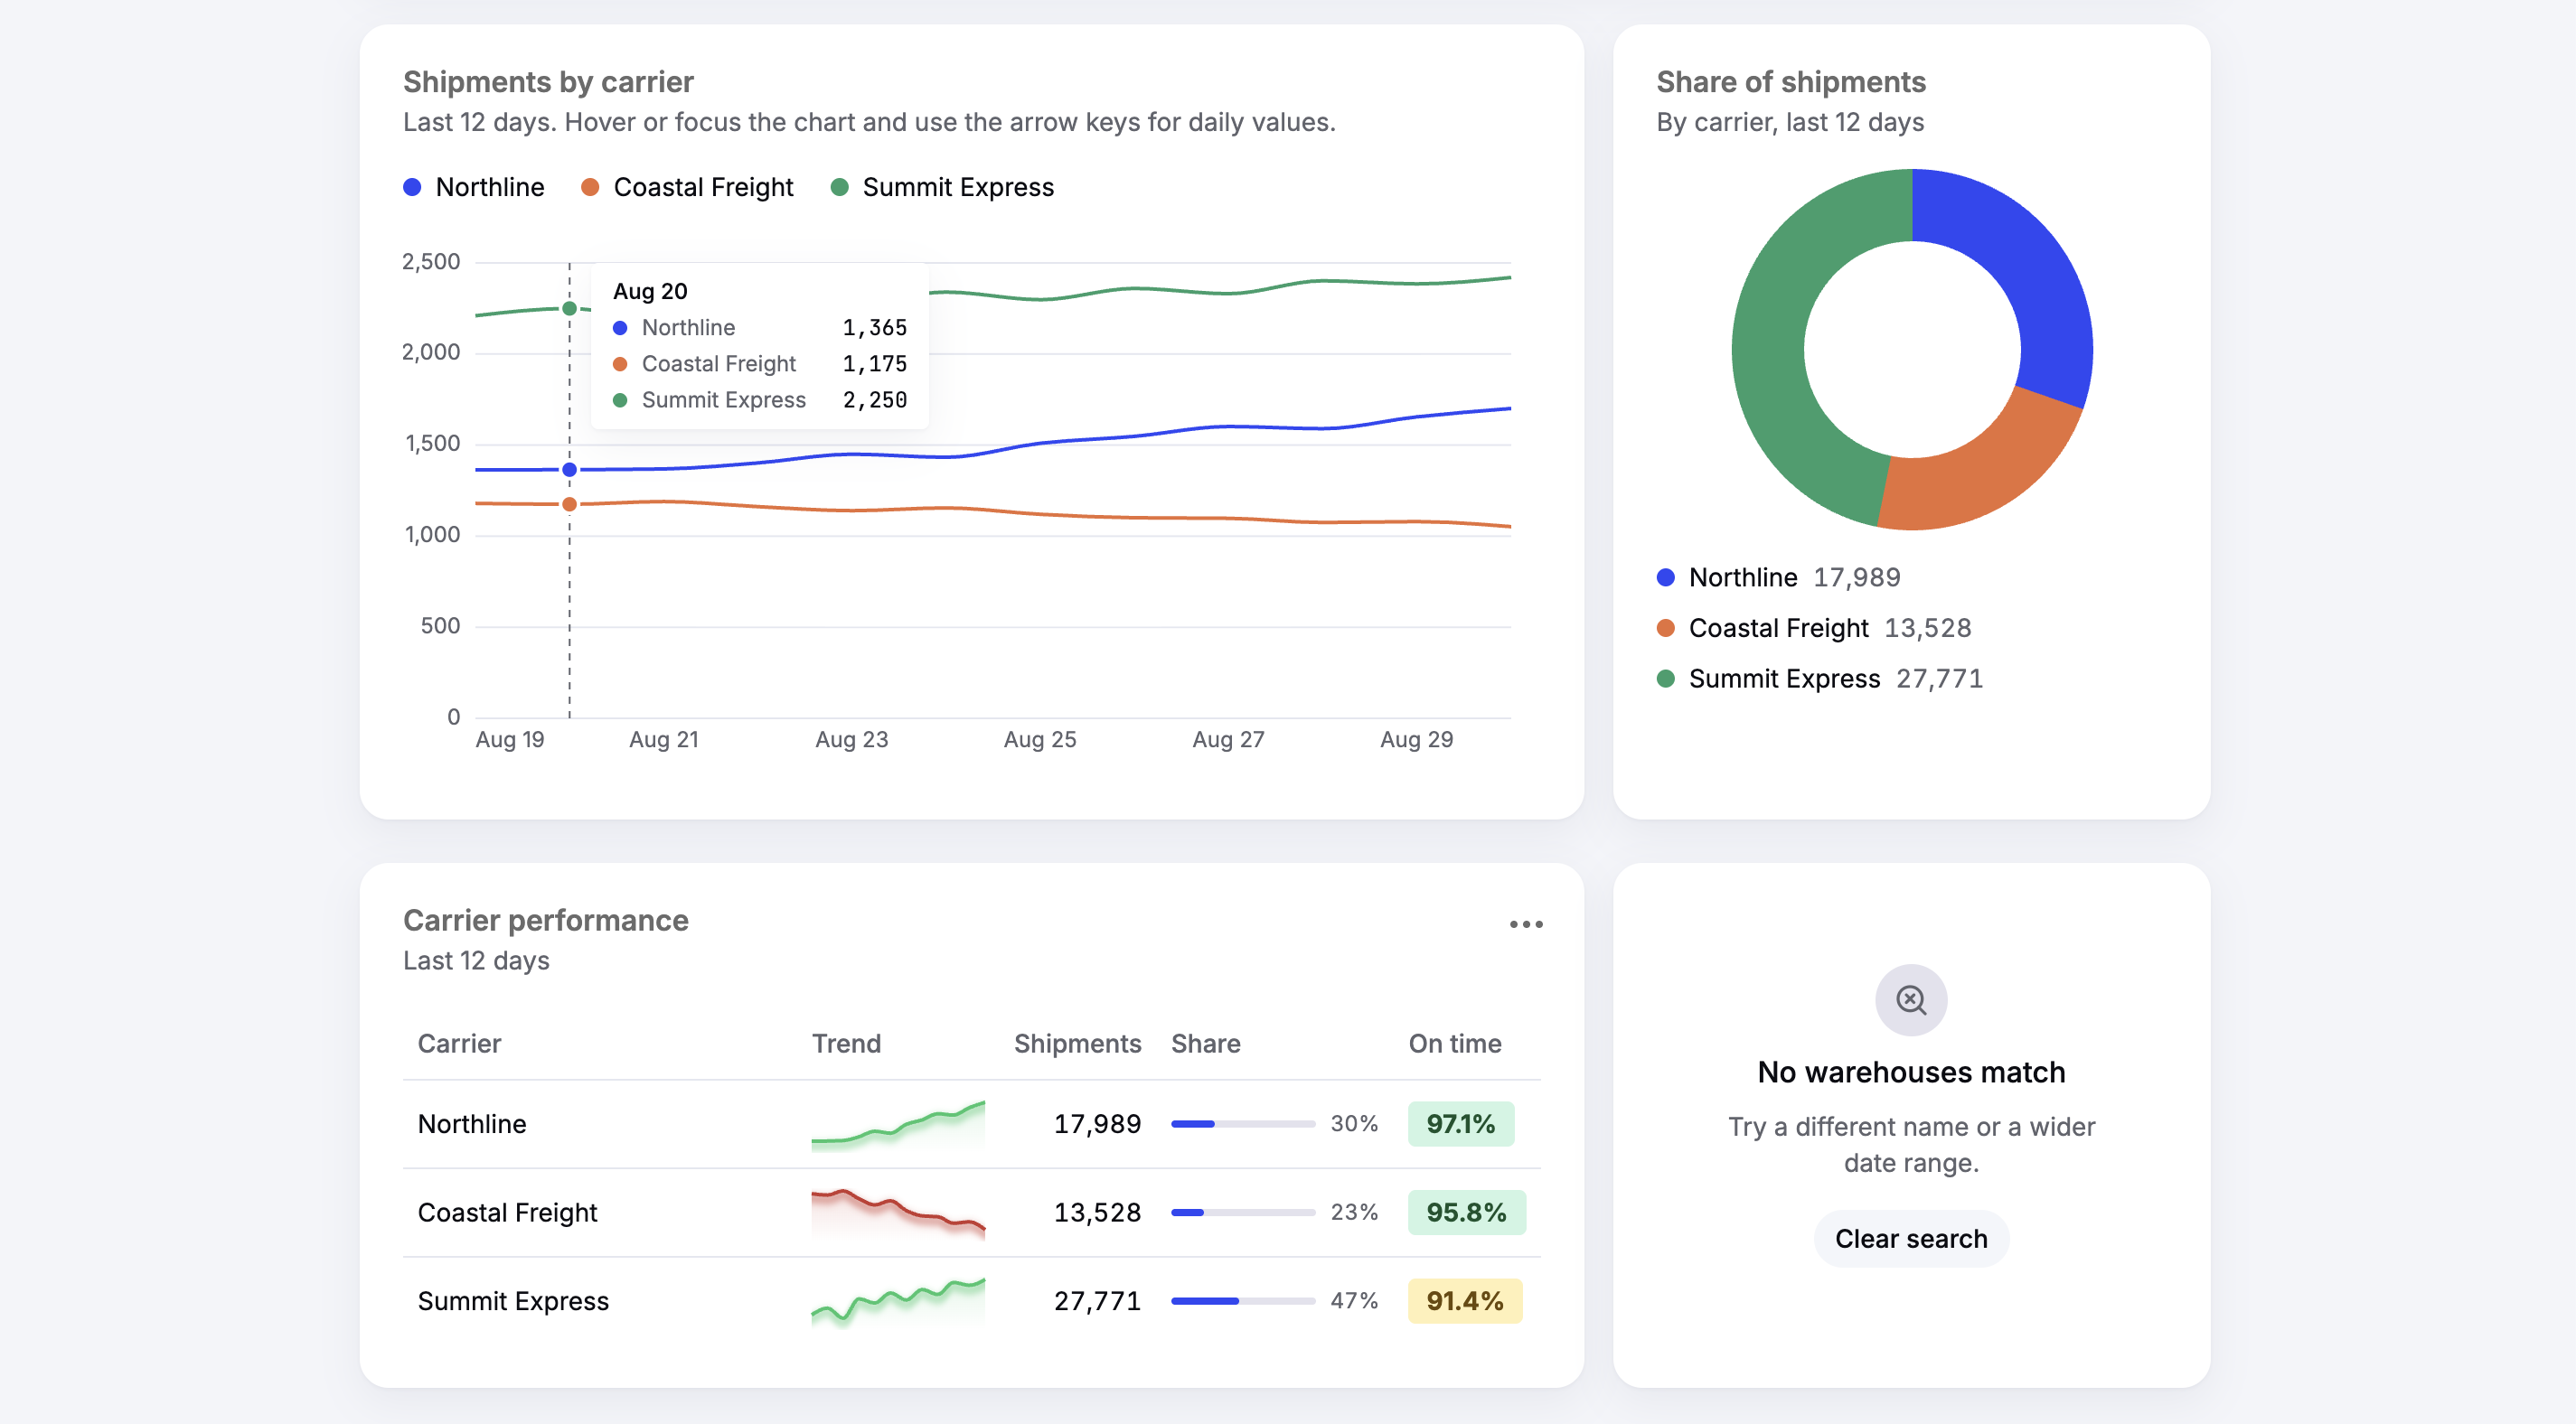Click the Aug 25 axis label

(1040, 739)
